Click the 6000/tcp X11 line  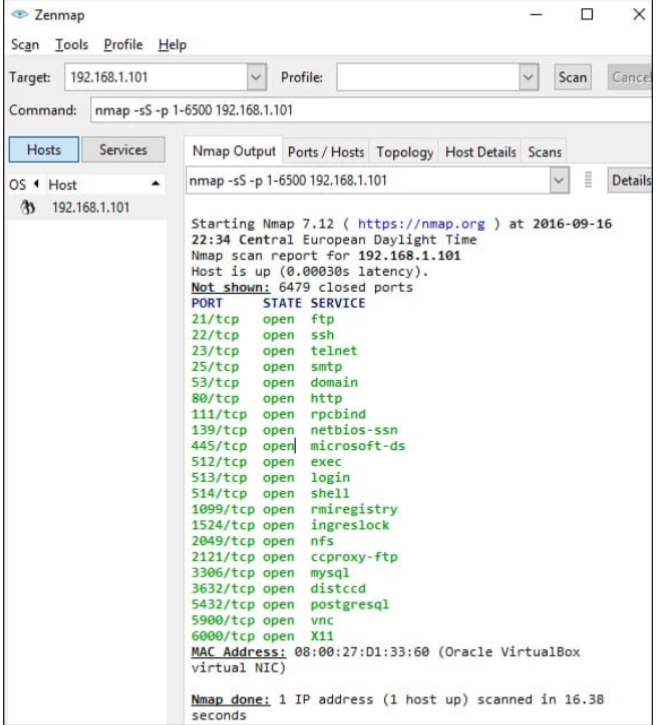pos(263,636)
